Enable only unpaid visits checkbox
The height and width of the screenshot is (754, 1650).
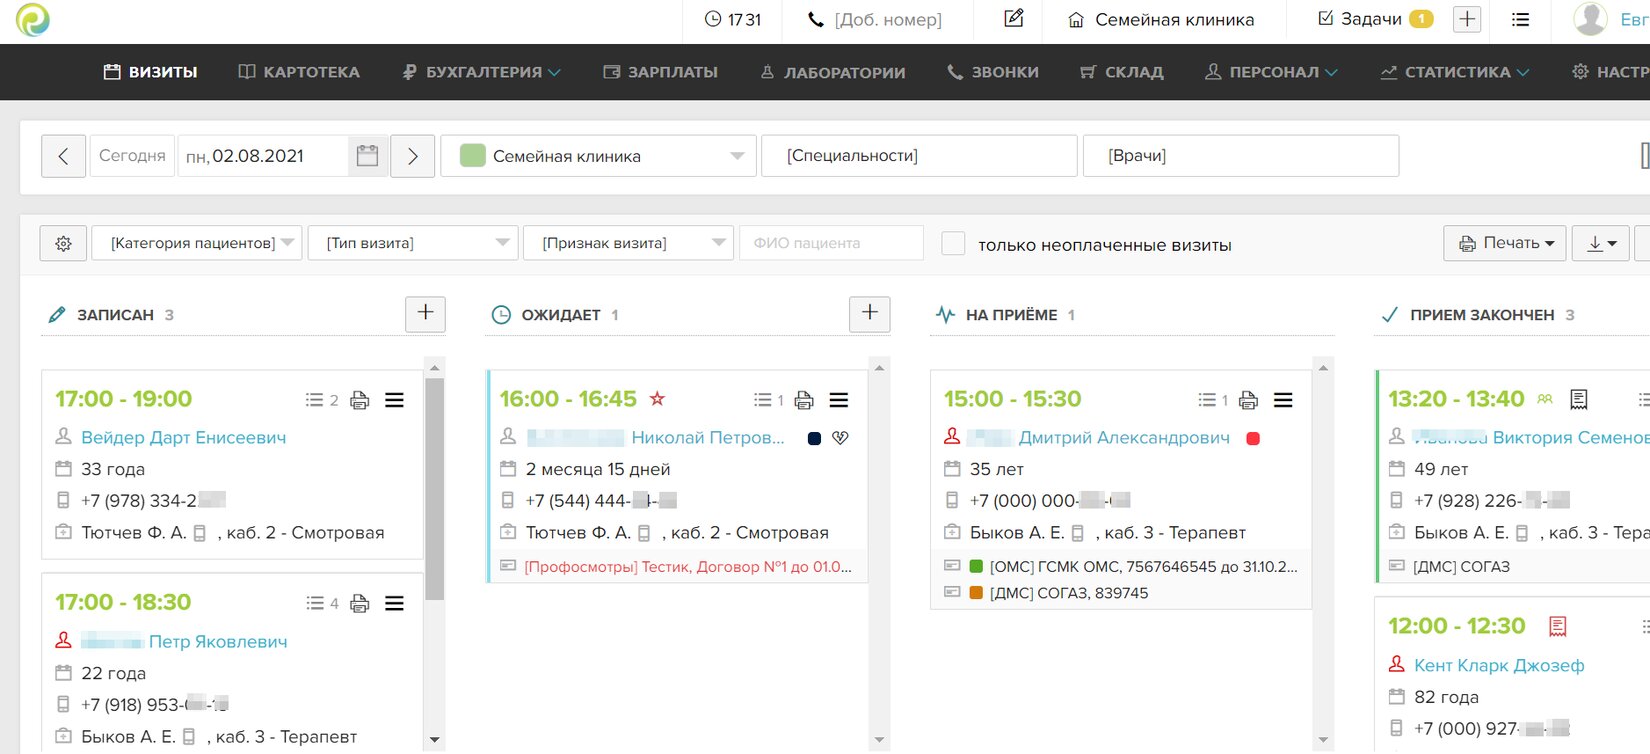(x=954, y=244)
